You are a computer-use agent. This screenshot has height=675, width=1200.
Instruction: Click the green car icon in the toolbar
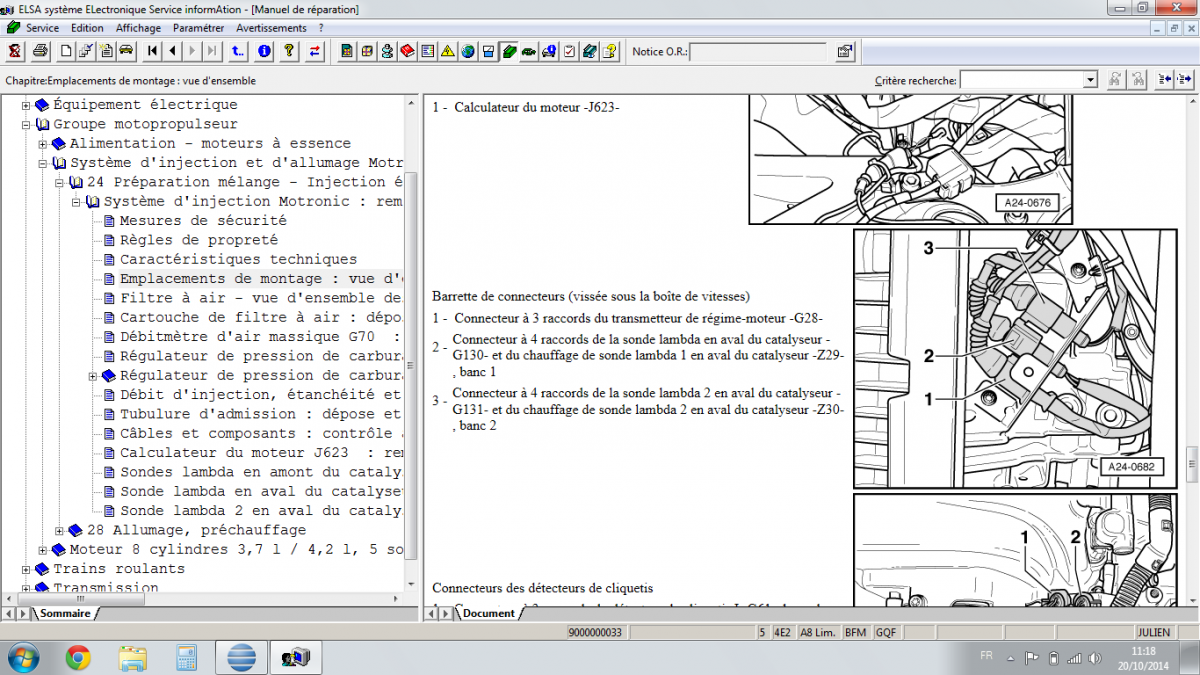529,51
